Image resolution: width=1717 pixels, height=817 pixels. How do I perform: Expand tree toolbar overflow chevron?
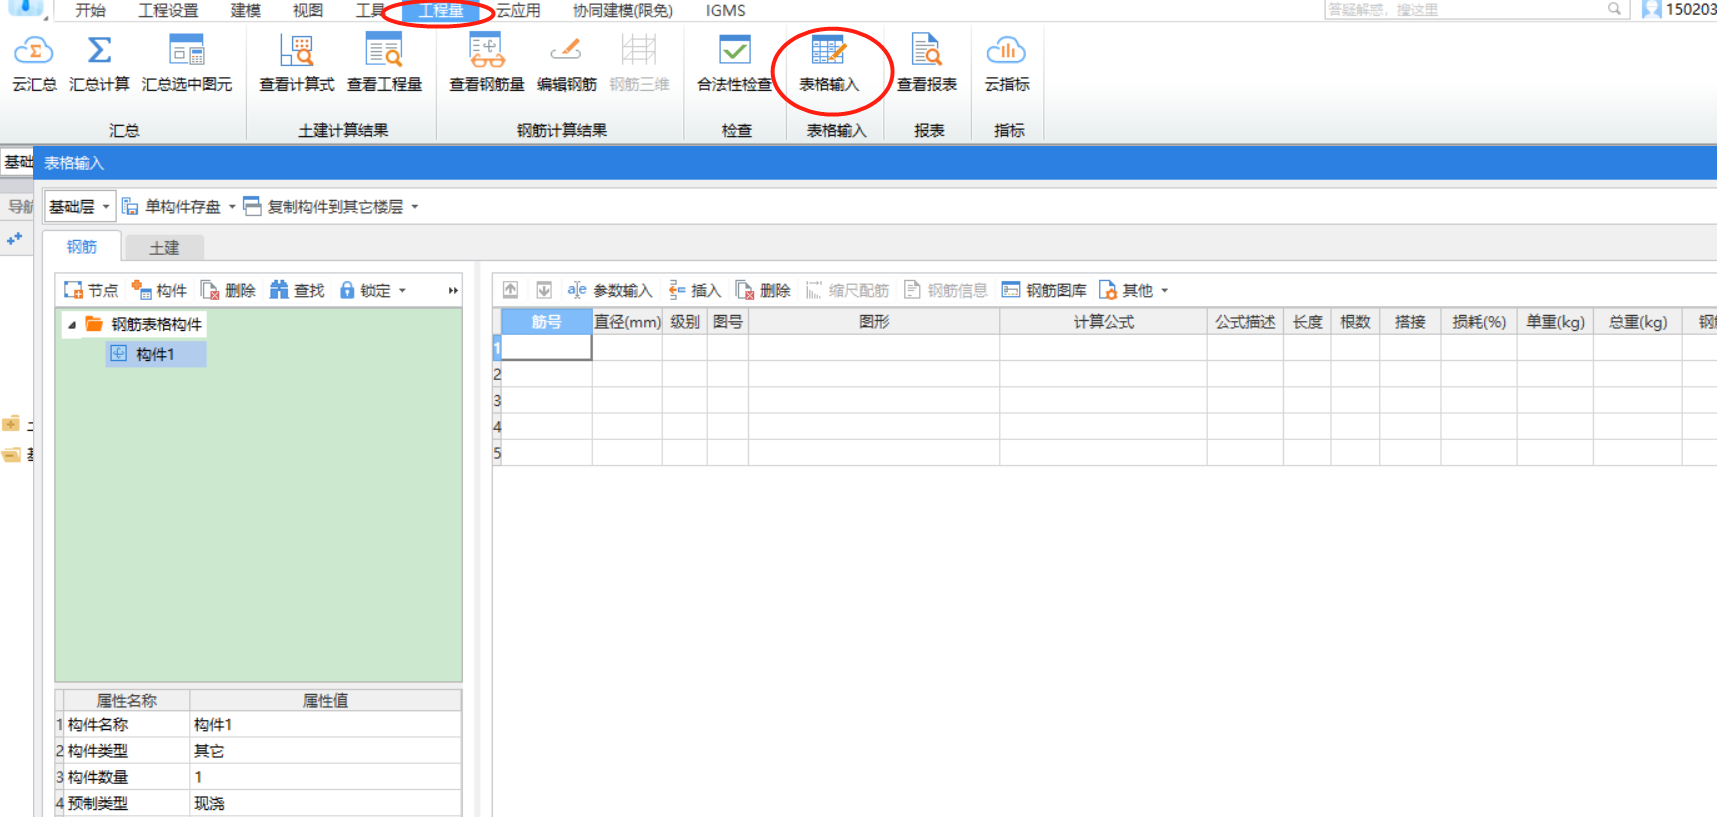pos(453,291)
